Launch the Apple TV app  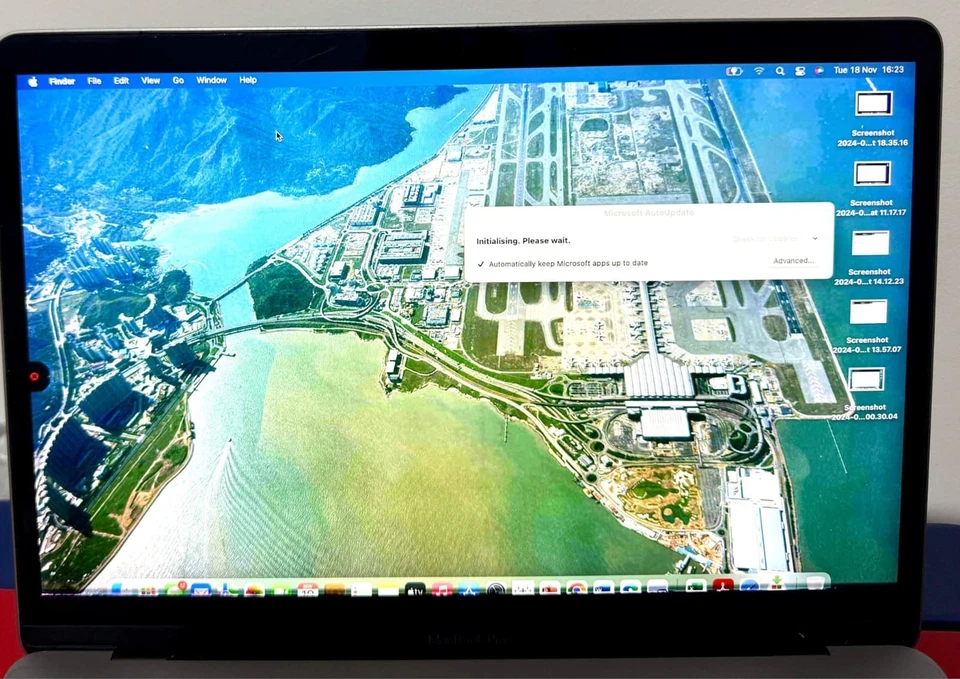point(415,590)
